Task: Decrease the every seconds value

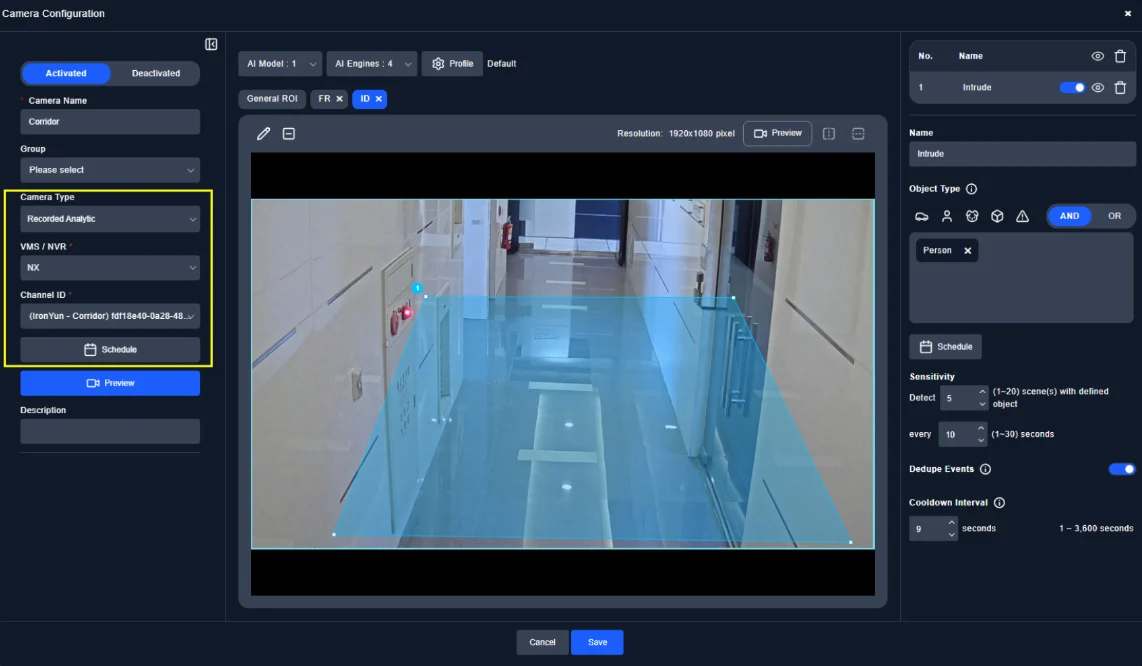Action: 981,441
